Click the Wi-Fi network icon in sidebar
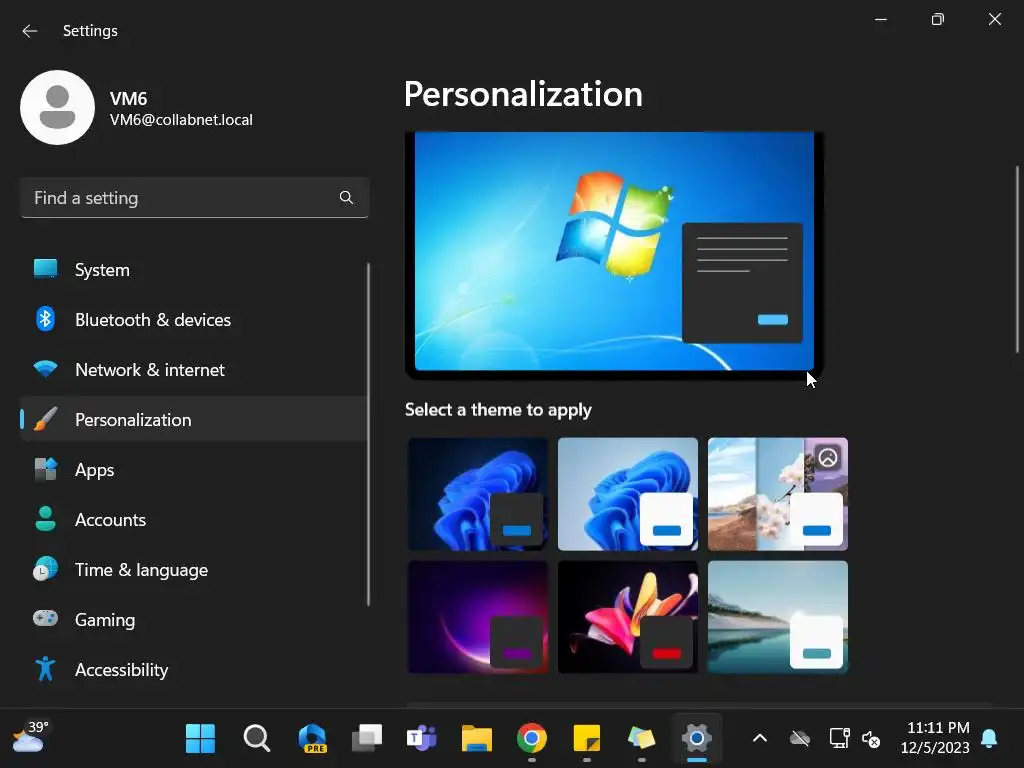 pos(45,369)
